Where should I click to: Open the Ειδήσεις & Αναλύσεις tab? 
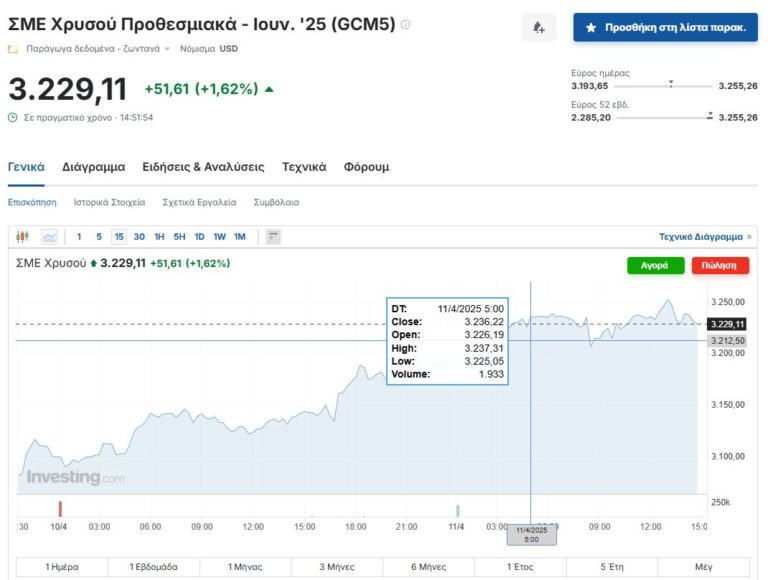pos(203,167)
